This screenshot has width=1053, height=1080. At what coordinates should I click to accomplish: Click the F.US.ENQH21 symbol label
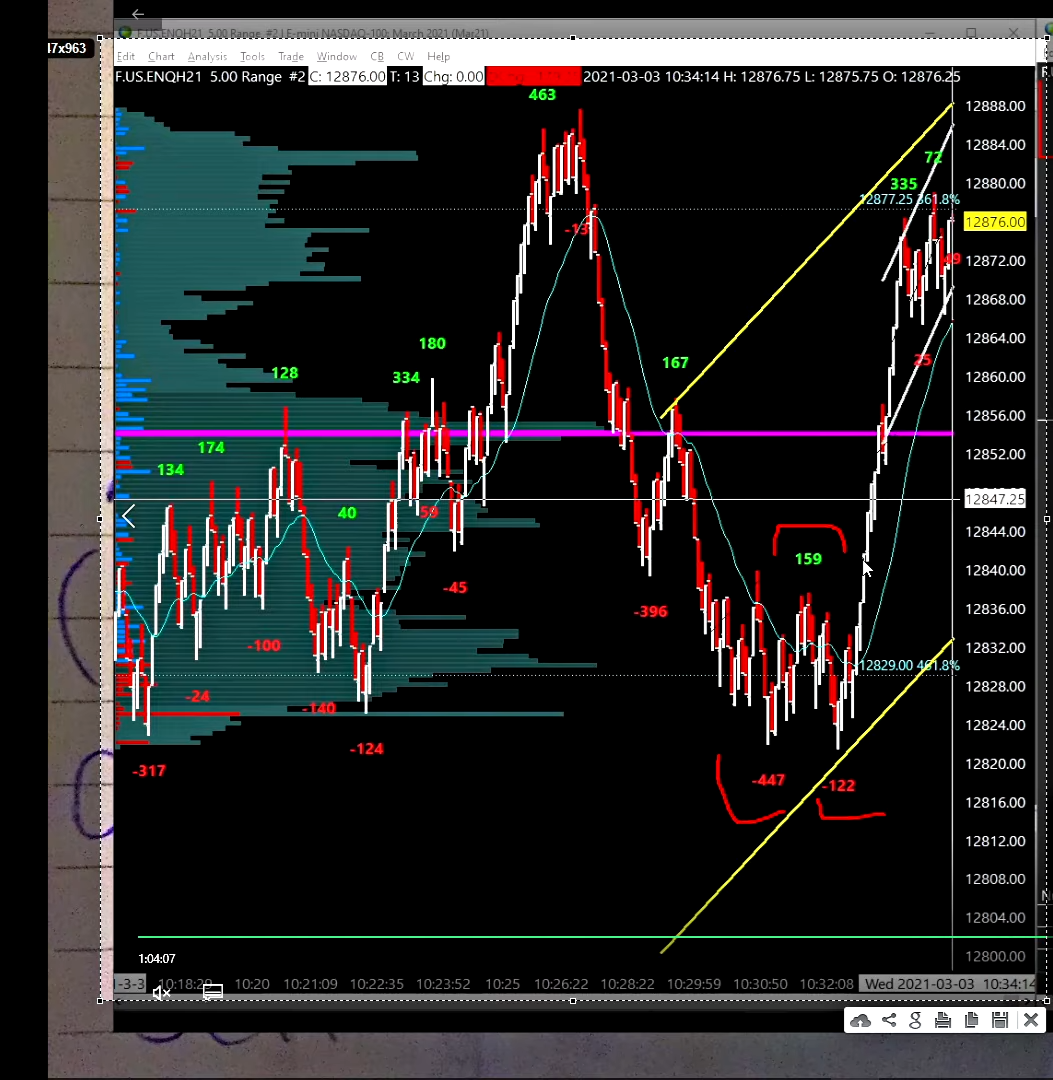[158, 76]
